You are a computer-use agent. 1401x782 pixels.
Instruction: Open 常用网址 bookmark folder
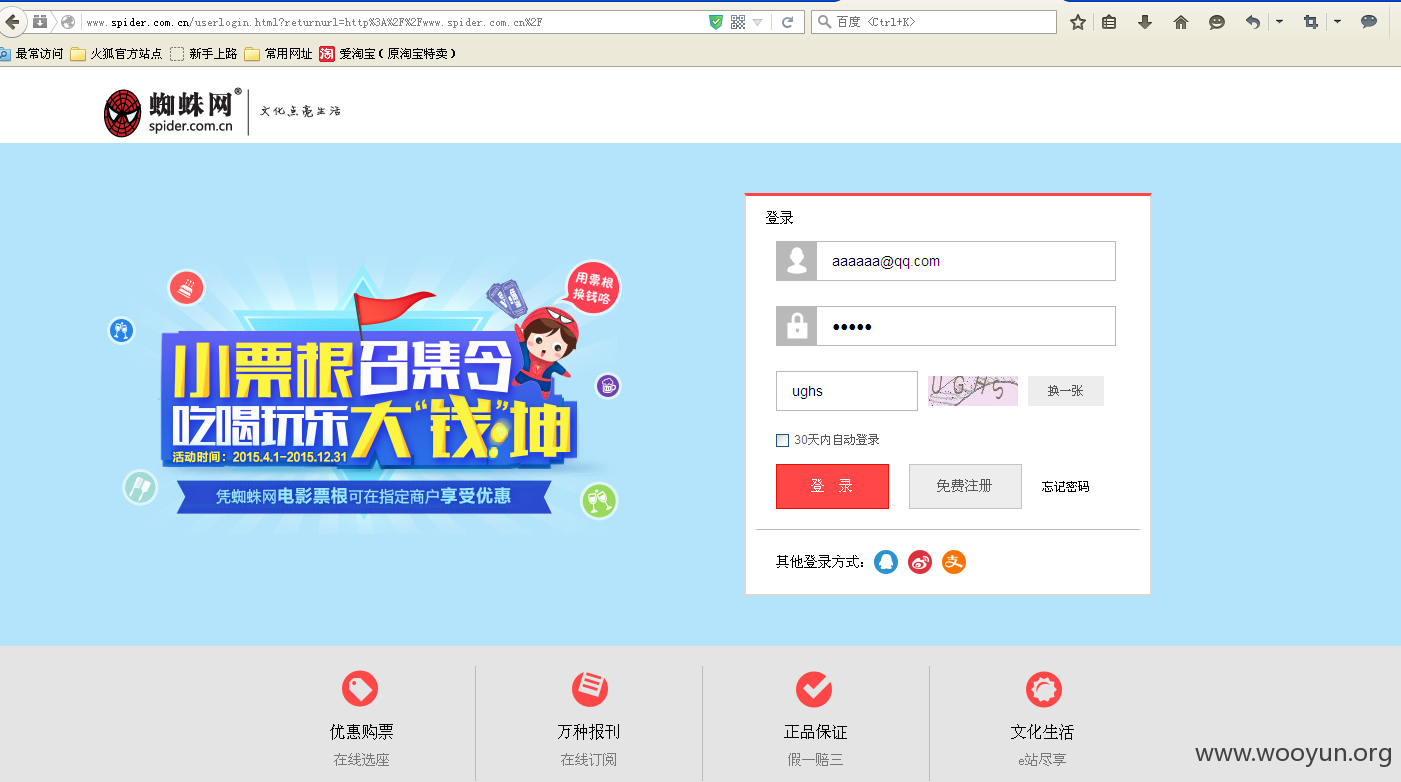(278, 54)
